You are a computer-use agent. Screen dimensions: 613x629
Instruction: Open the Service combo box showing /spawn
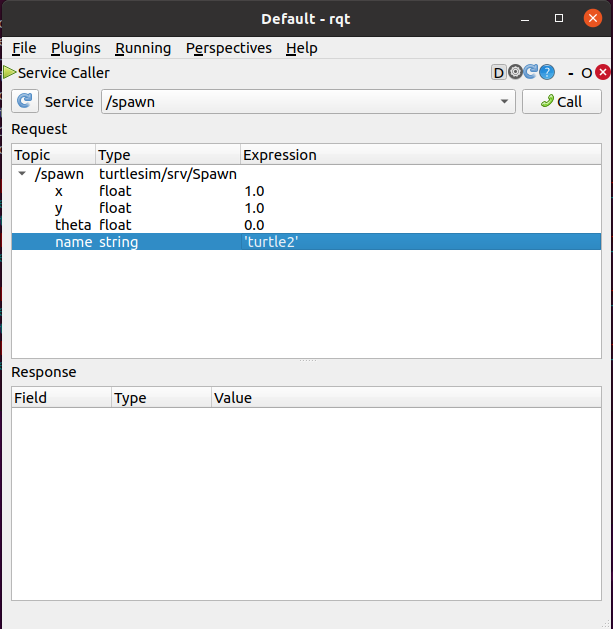tap(308, 102)
